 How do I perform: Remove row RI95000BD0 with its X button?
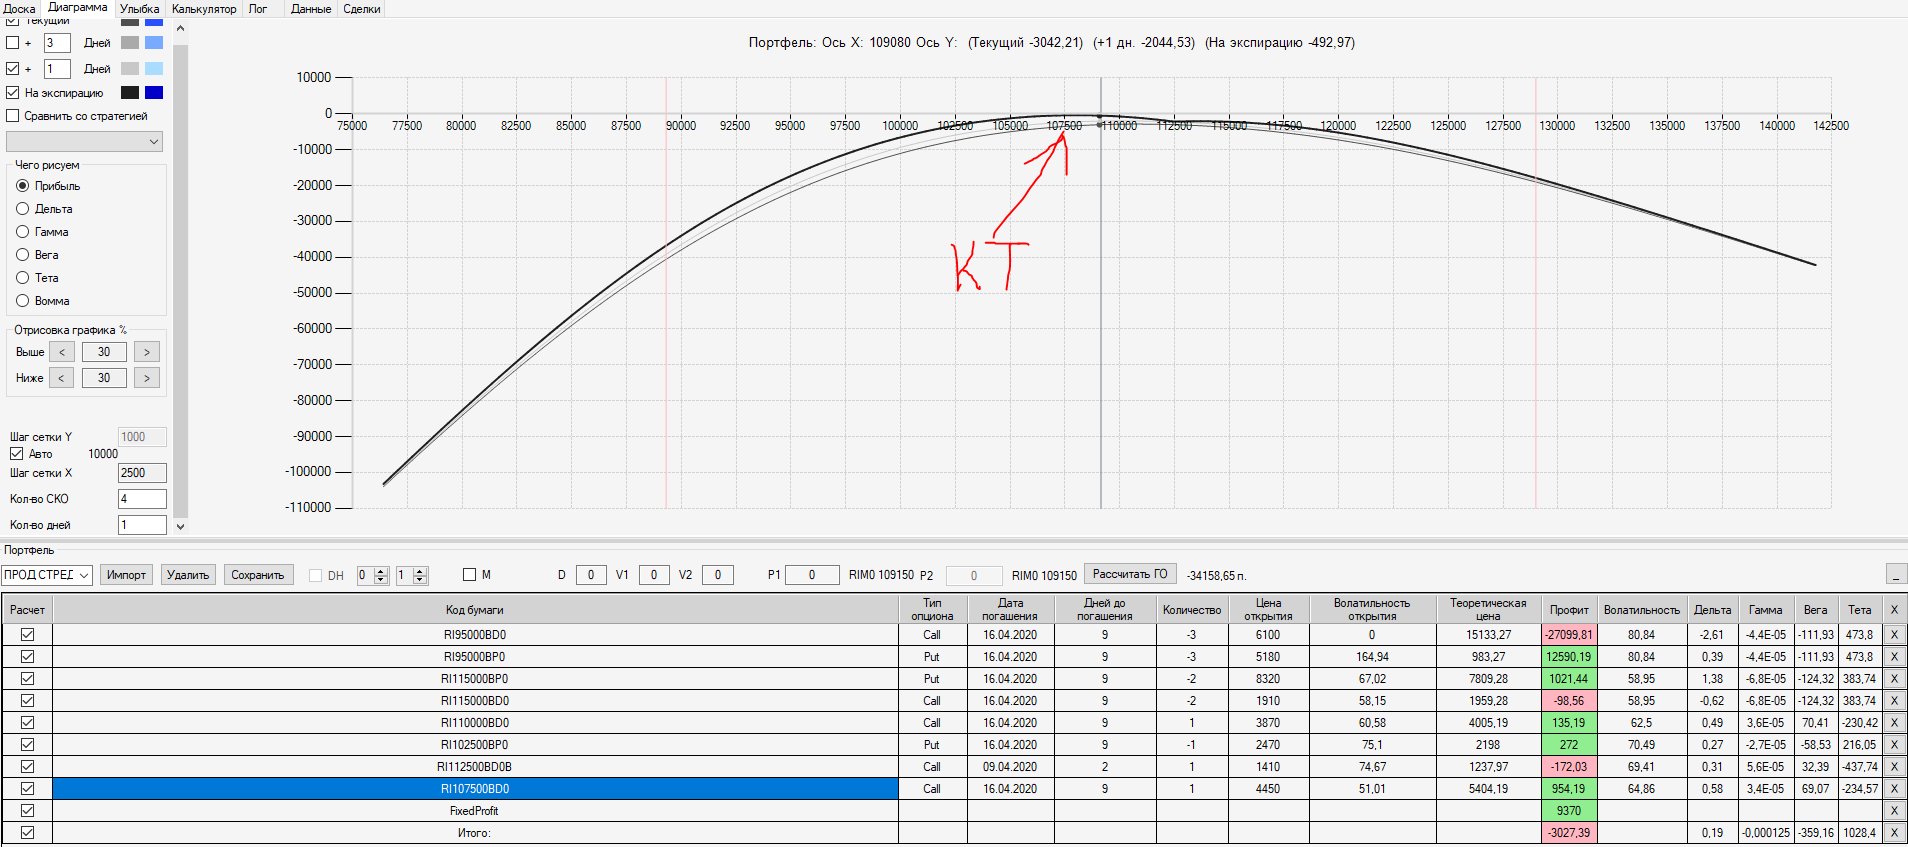[x=1894, y=635]
